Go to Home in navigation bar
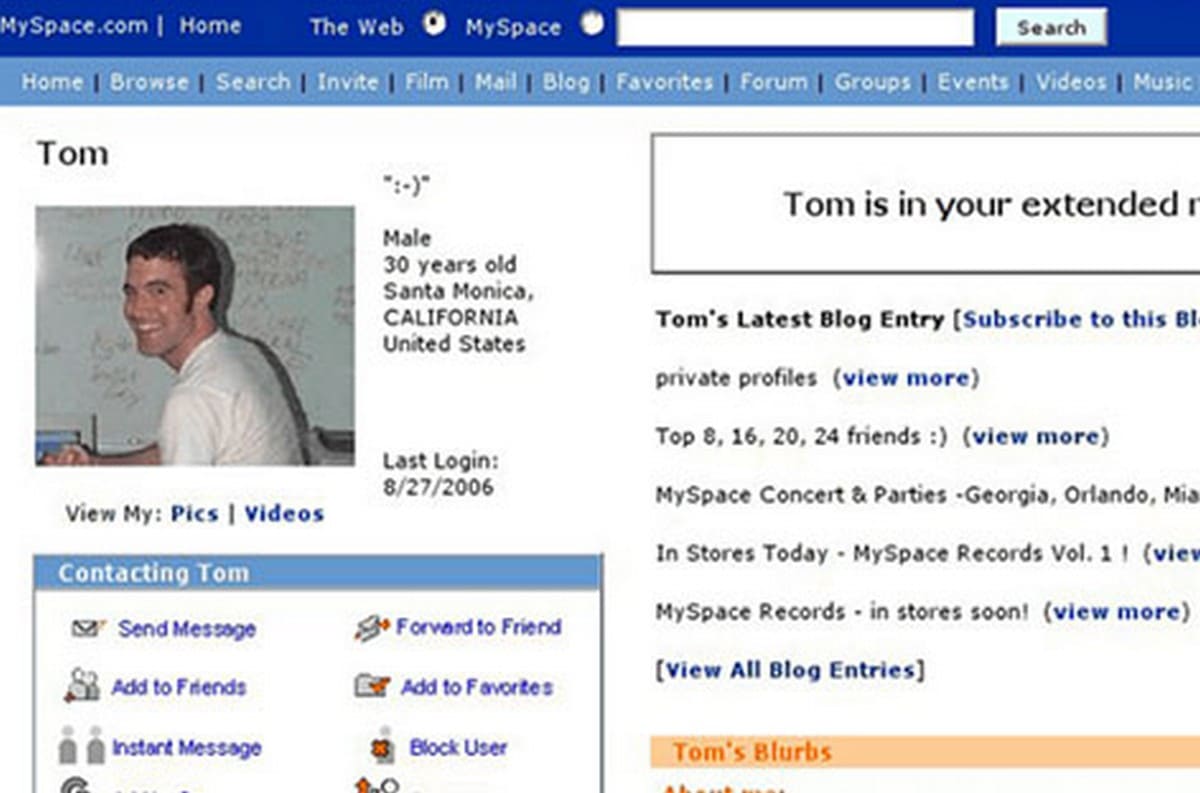Screen dimensions: 1200x793 [x=52, y=82]
